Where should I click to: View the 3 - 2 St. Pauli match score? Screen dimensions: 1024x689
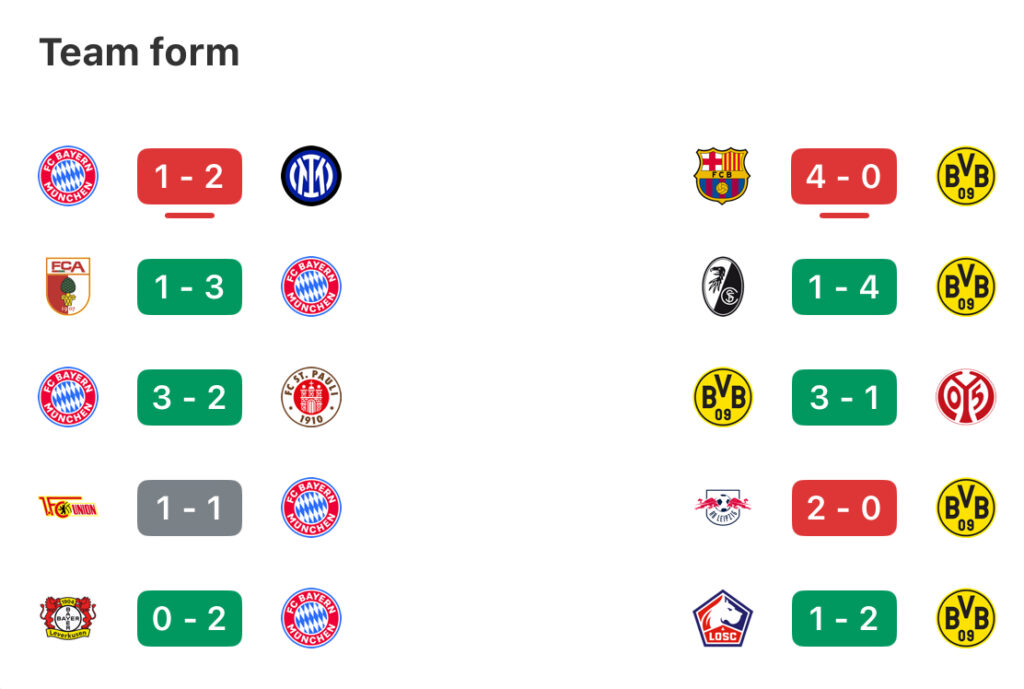tap(189, 397)
